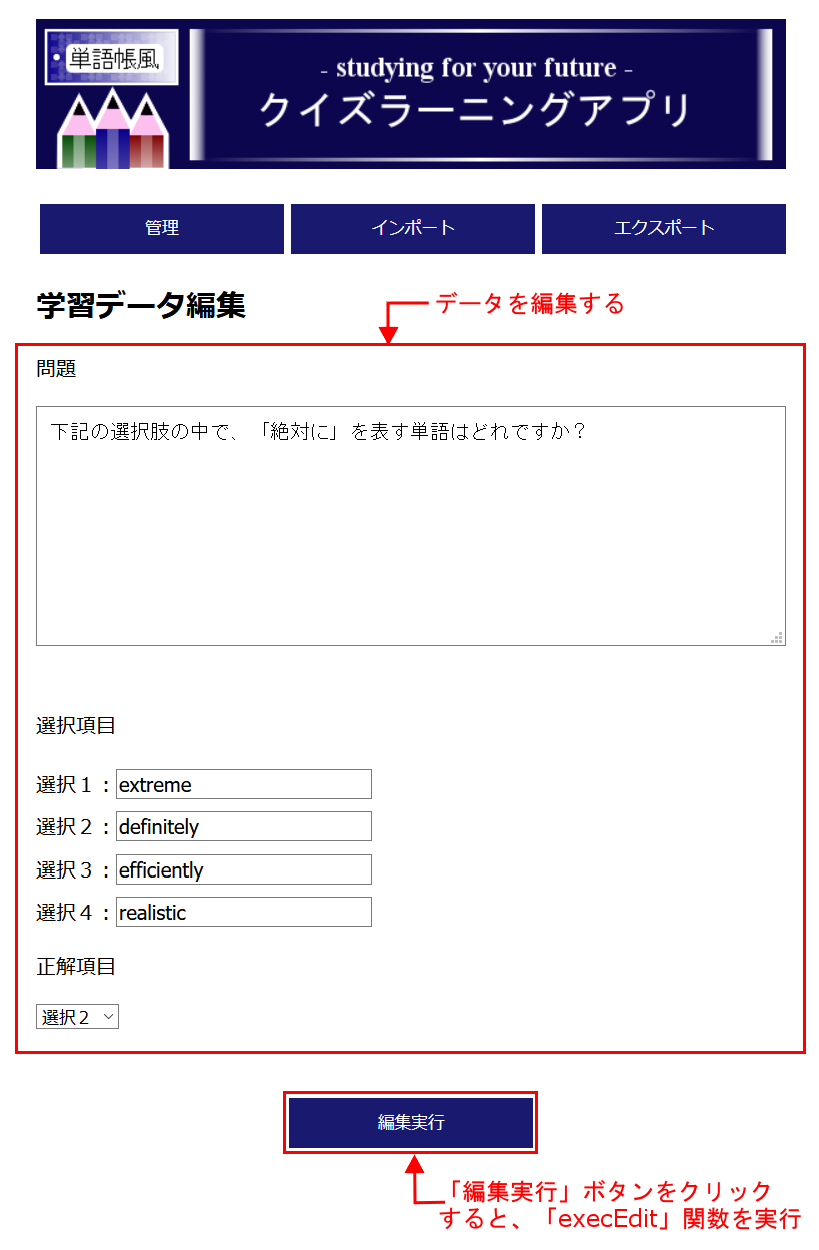819x1250 pixels.
Task: Expand the 正解項目 dropdown showing 選択2
Action: click(x=78, y=1017)
